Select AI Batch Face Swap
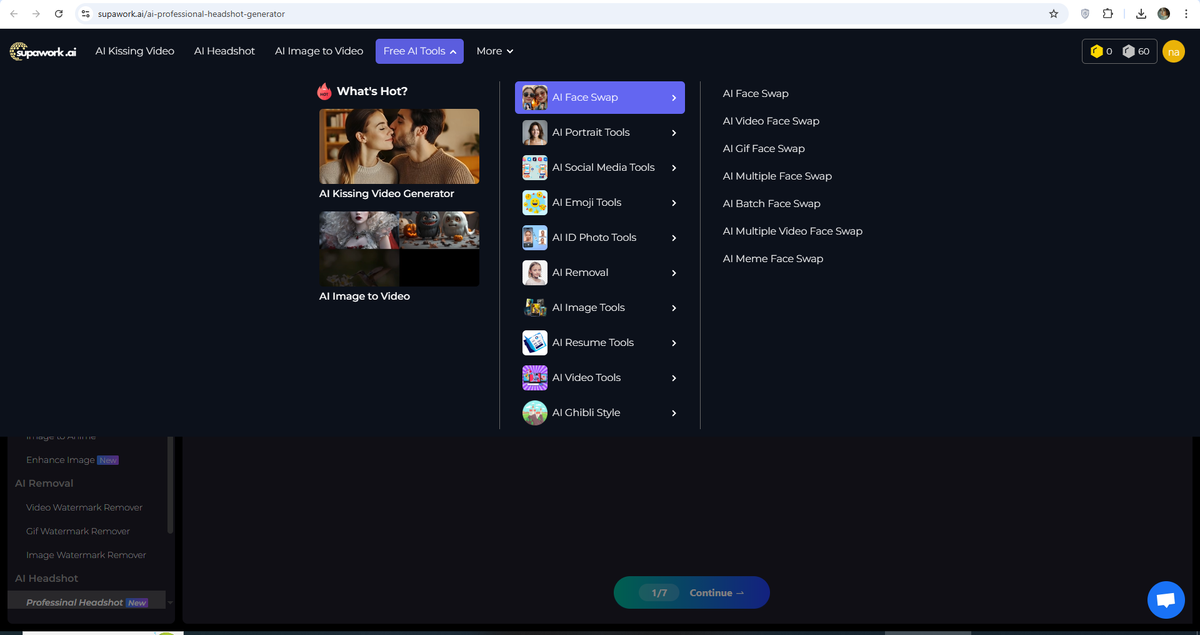This screenshot has width=1200, height=635. [772, 203]
